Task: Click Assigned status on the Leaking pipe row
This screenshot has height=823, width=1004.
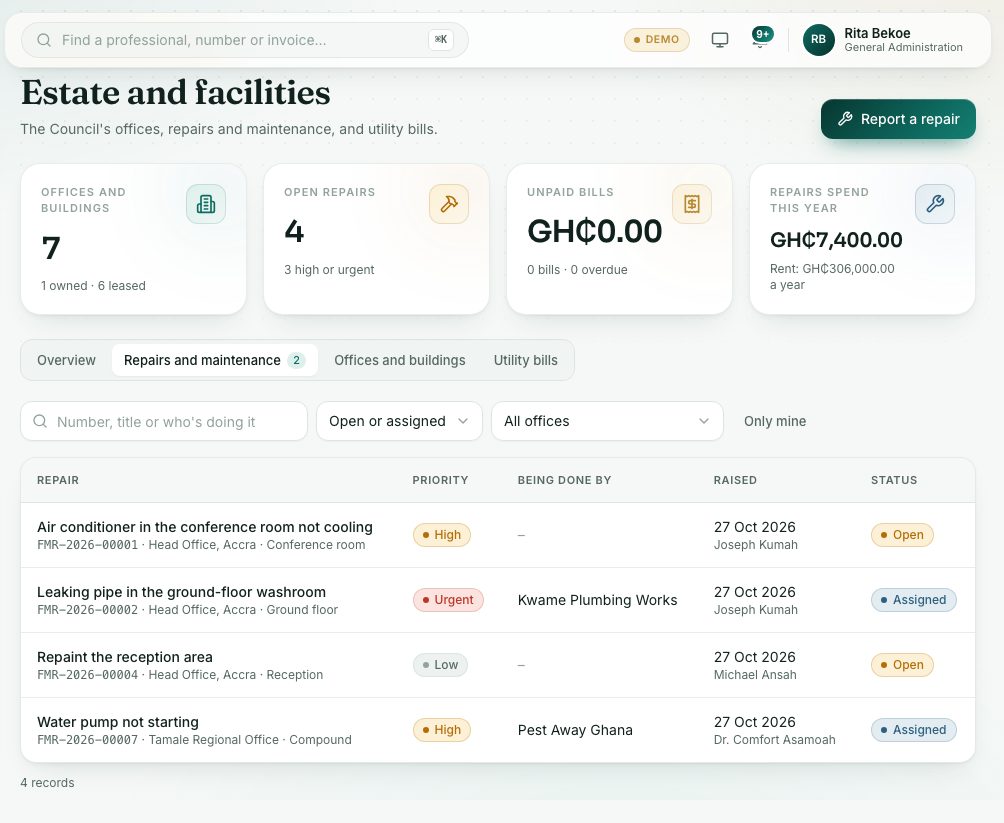Action: (x=913, y=599)
